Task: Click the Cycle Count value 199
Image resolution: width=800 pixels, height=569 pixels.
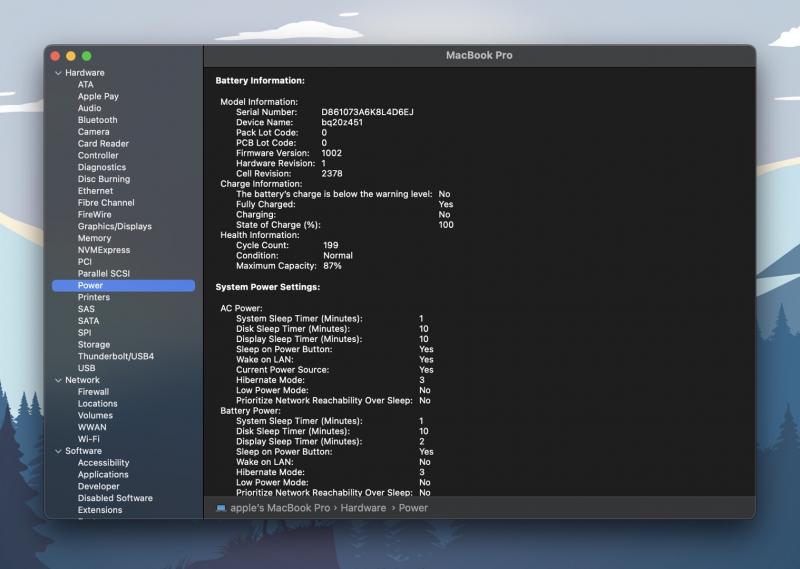Action: click(331, 245)
